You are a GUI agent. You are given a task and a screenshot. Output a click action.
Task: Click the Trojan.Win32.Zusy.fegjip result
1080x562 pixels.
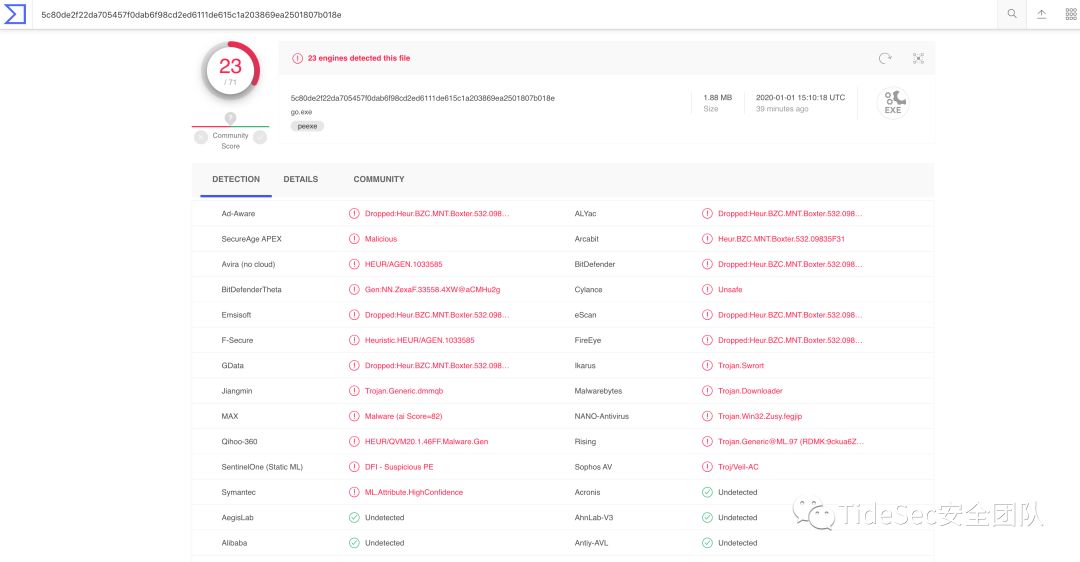click(760, 416)
